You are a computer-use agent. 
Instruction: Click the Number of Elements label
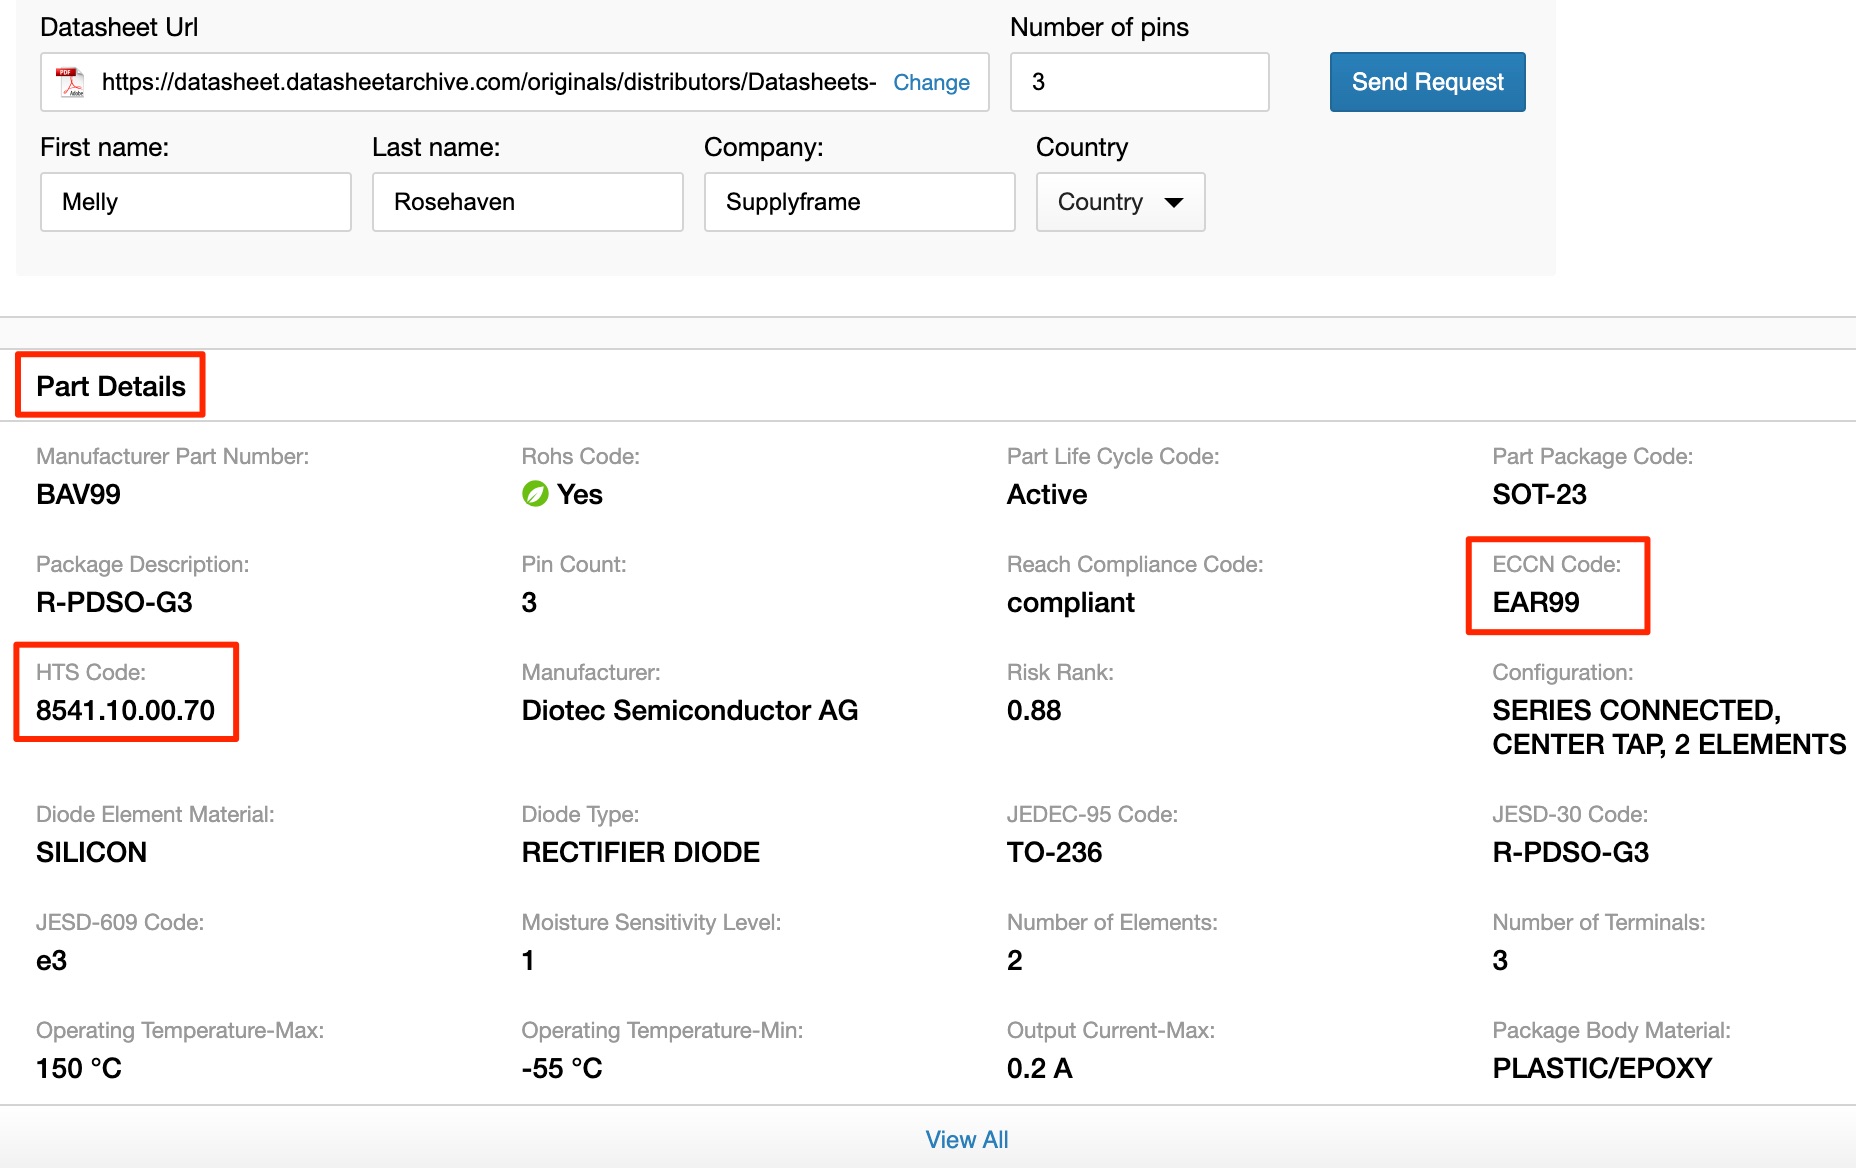pos(1112,922)
